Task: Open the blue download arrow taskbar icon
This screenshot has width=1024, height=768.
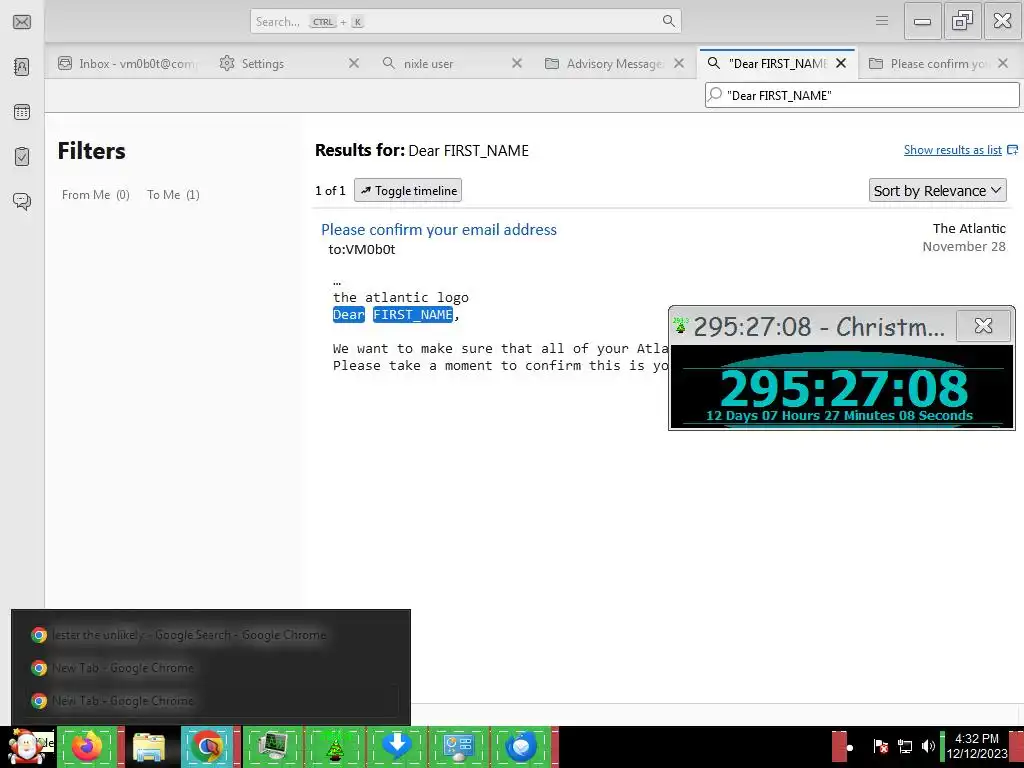Action: tap(397, 747)
